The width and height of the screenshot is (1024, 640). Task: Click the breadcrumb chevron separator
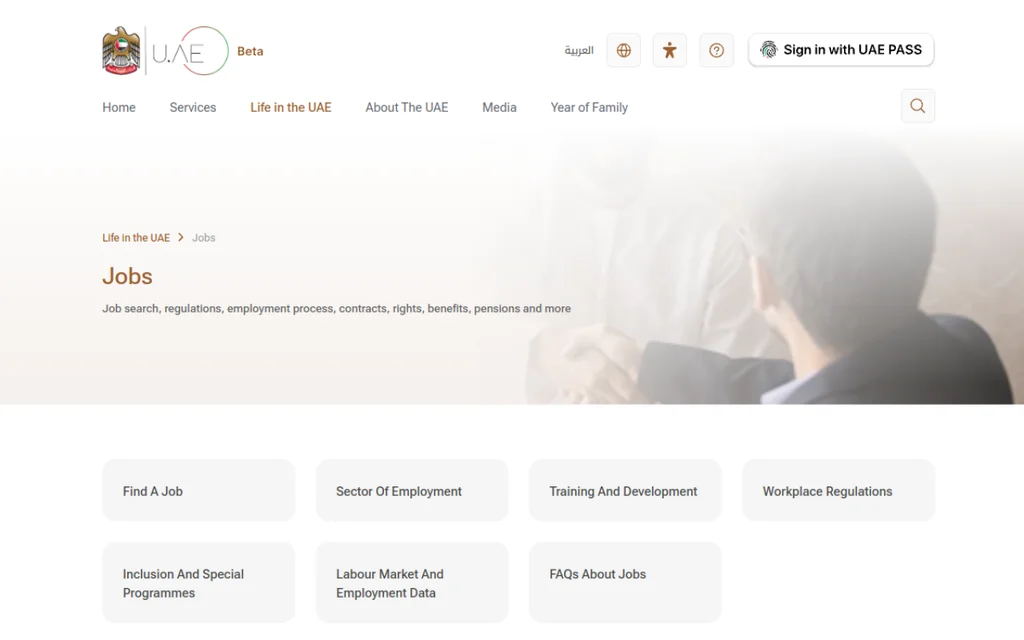click(x=181, y=238)
